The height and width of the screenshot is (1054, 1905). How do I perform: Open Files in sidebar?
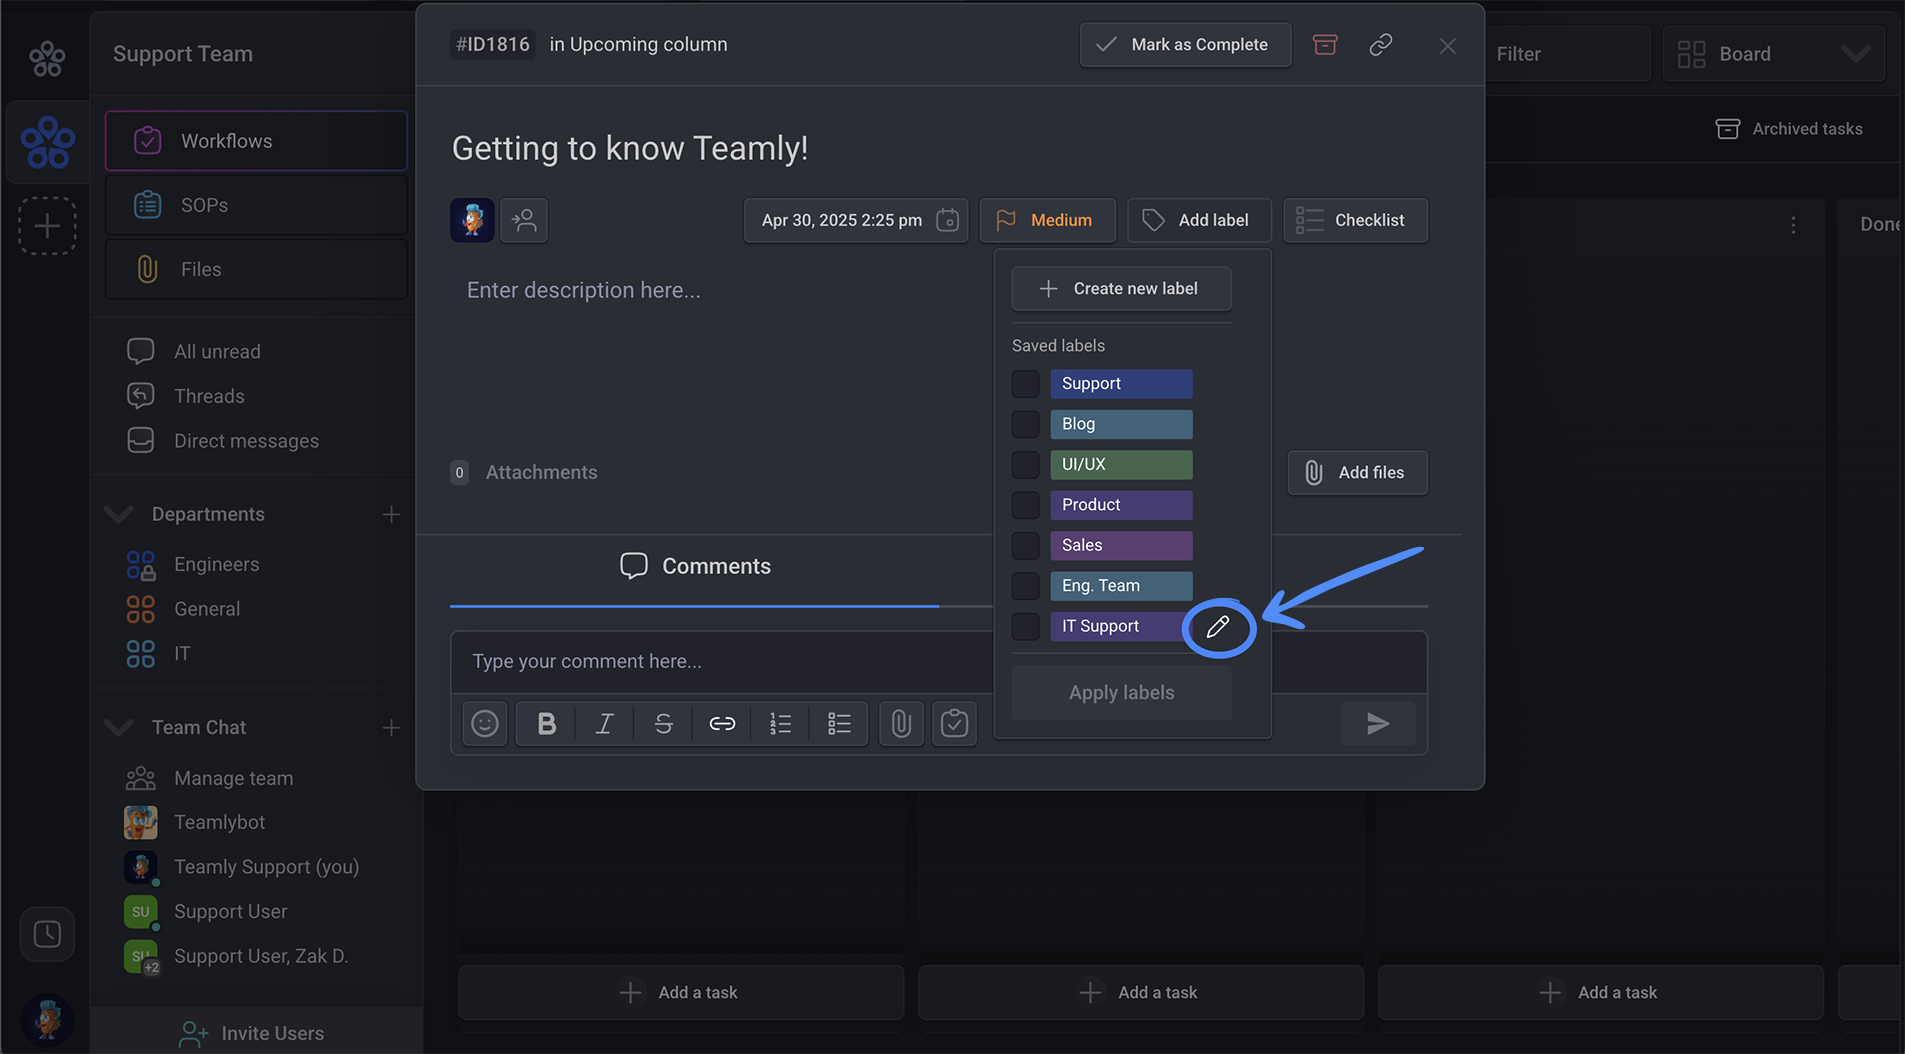tap(256, 269)
